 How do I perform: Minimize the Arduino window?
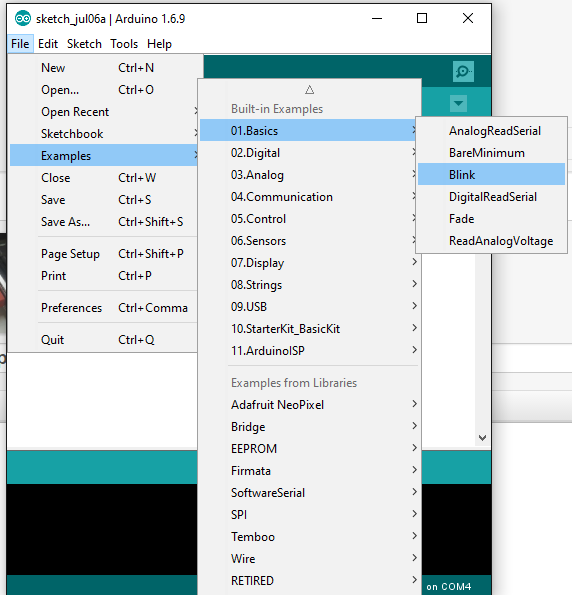pyautogui.click(x=377, y=18)
